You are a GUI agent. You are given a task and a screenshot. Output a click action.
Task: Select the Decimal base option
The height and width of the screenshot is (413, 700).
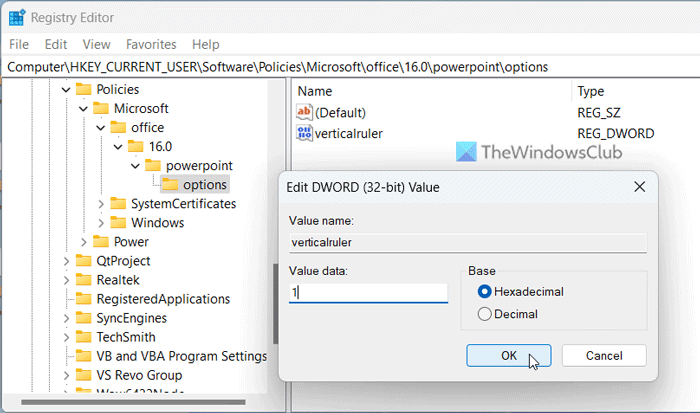[485, 314]
